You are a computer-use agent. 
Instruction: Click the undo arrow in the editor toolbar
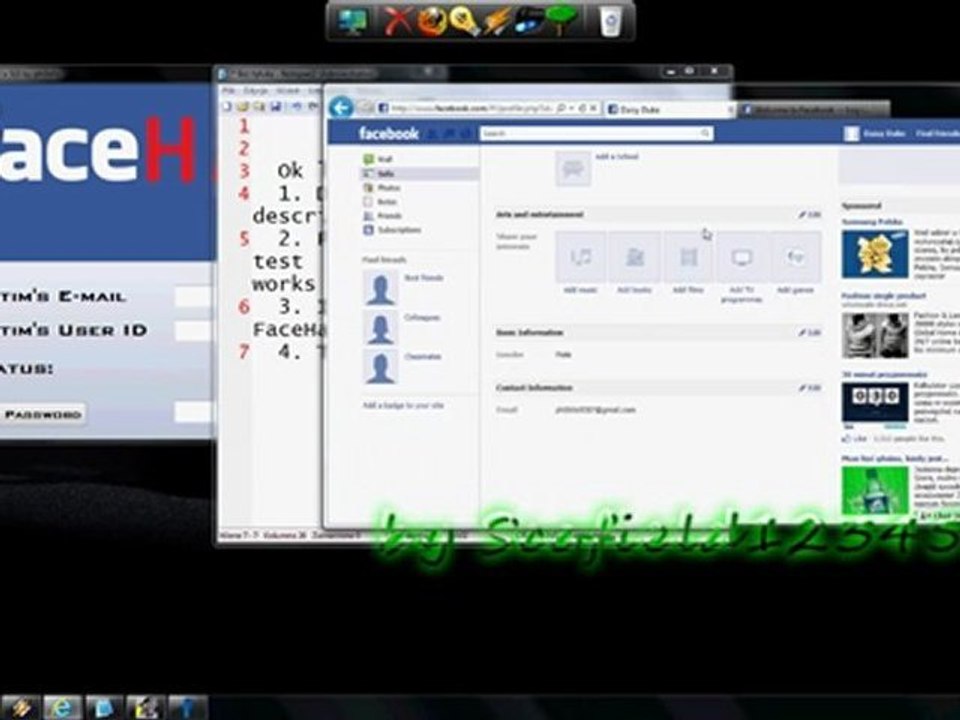296,107
